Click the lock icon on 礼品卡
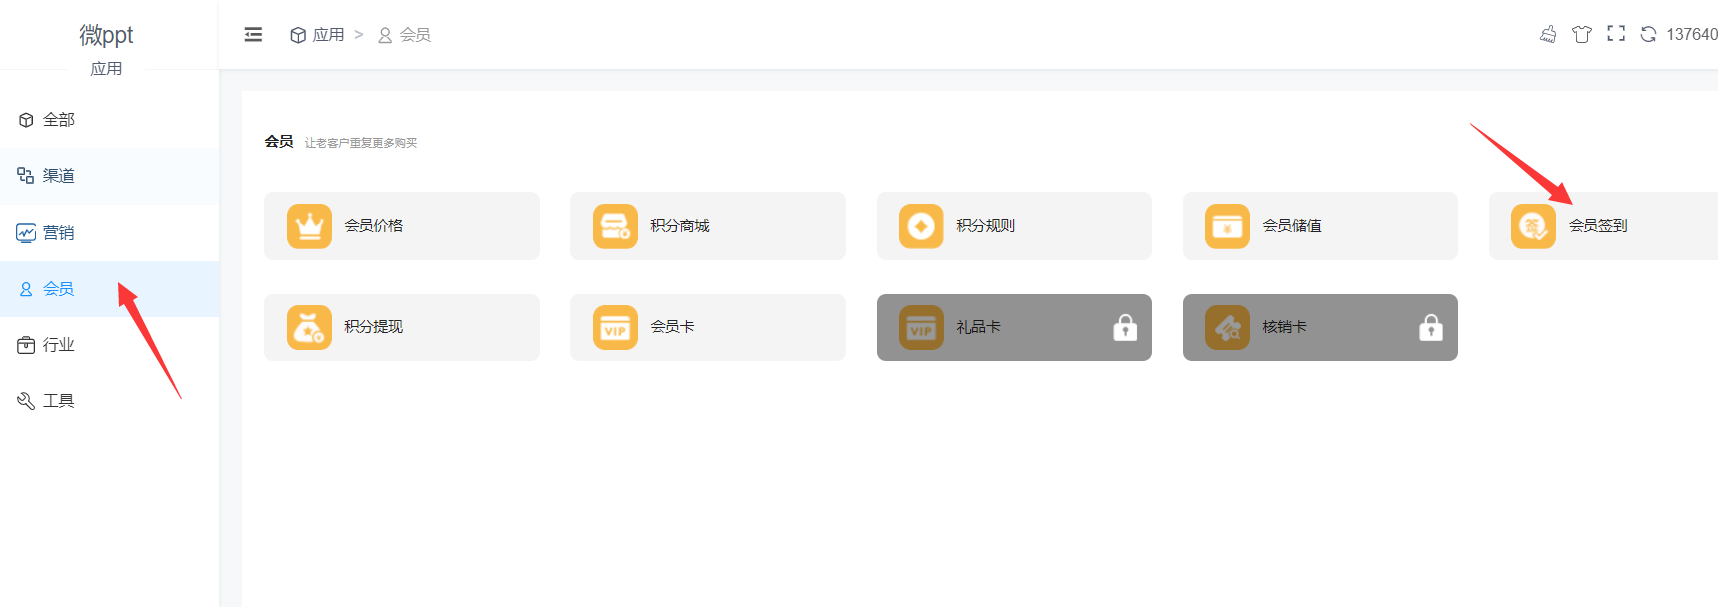The image size is (1718, 607). tap(1125, 327)
